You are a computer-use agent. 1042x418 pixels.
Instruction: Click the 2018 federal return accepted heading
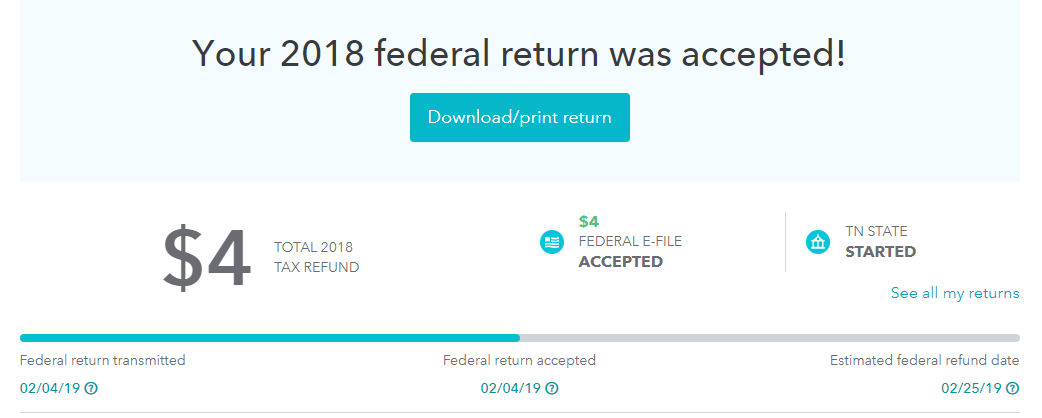pos(520,53)
